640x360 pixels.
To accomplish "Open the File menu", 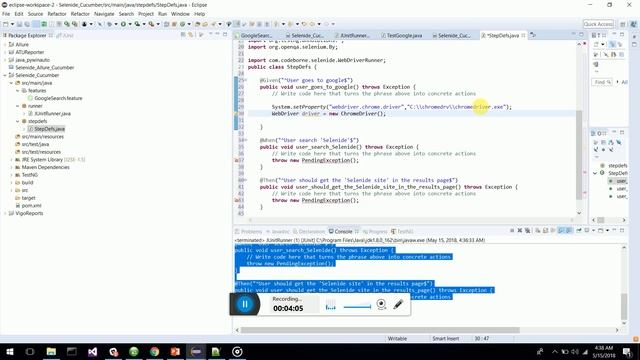I will (x=6, y=14).
